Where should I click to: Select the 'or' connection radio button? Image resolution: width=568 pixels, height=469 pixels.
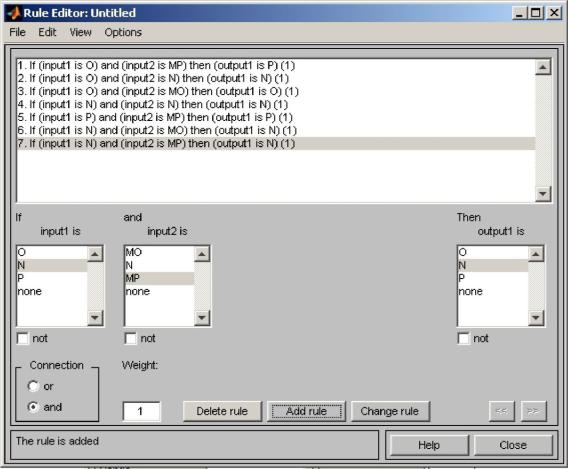(x=33, y=386)
